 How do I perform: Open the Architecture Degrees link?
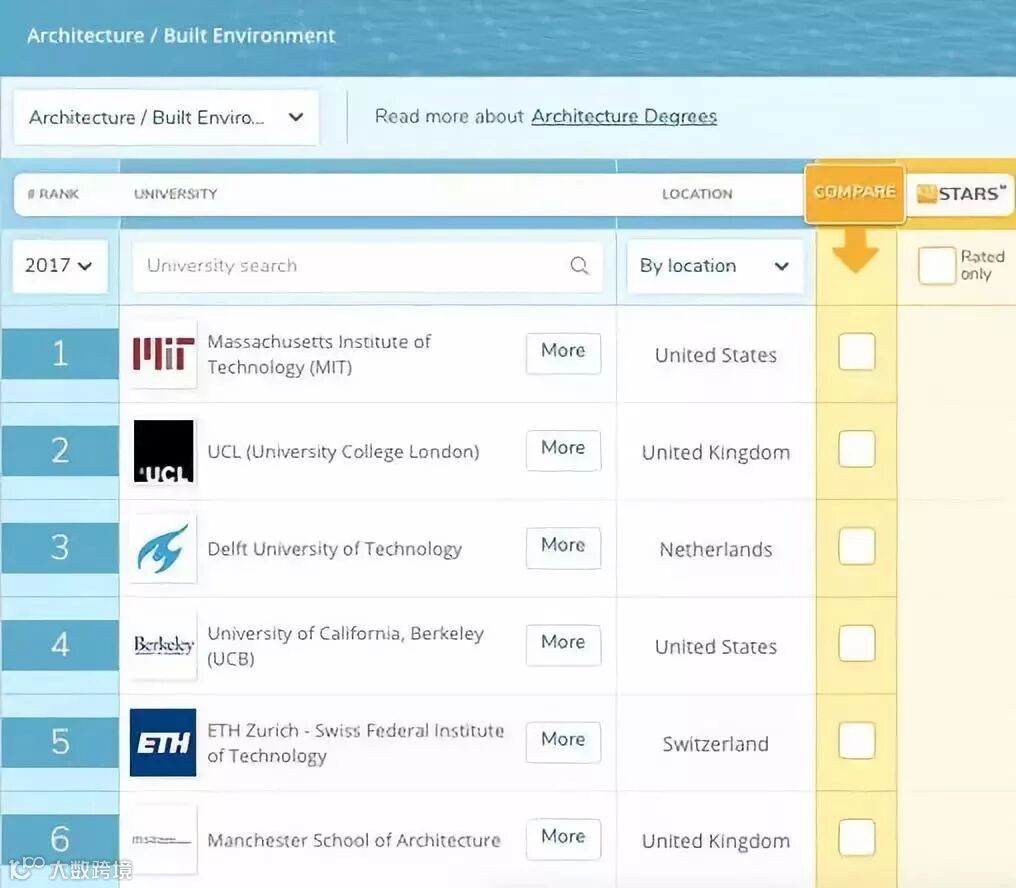[624, 117]
